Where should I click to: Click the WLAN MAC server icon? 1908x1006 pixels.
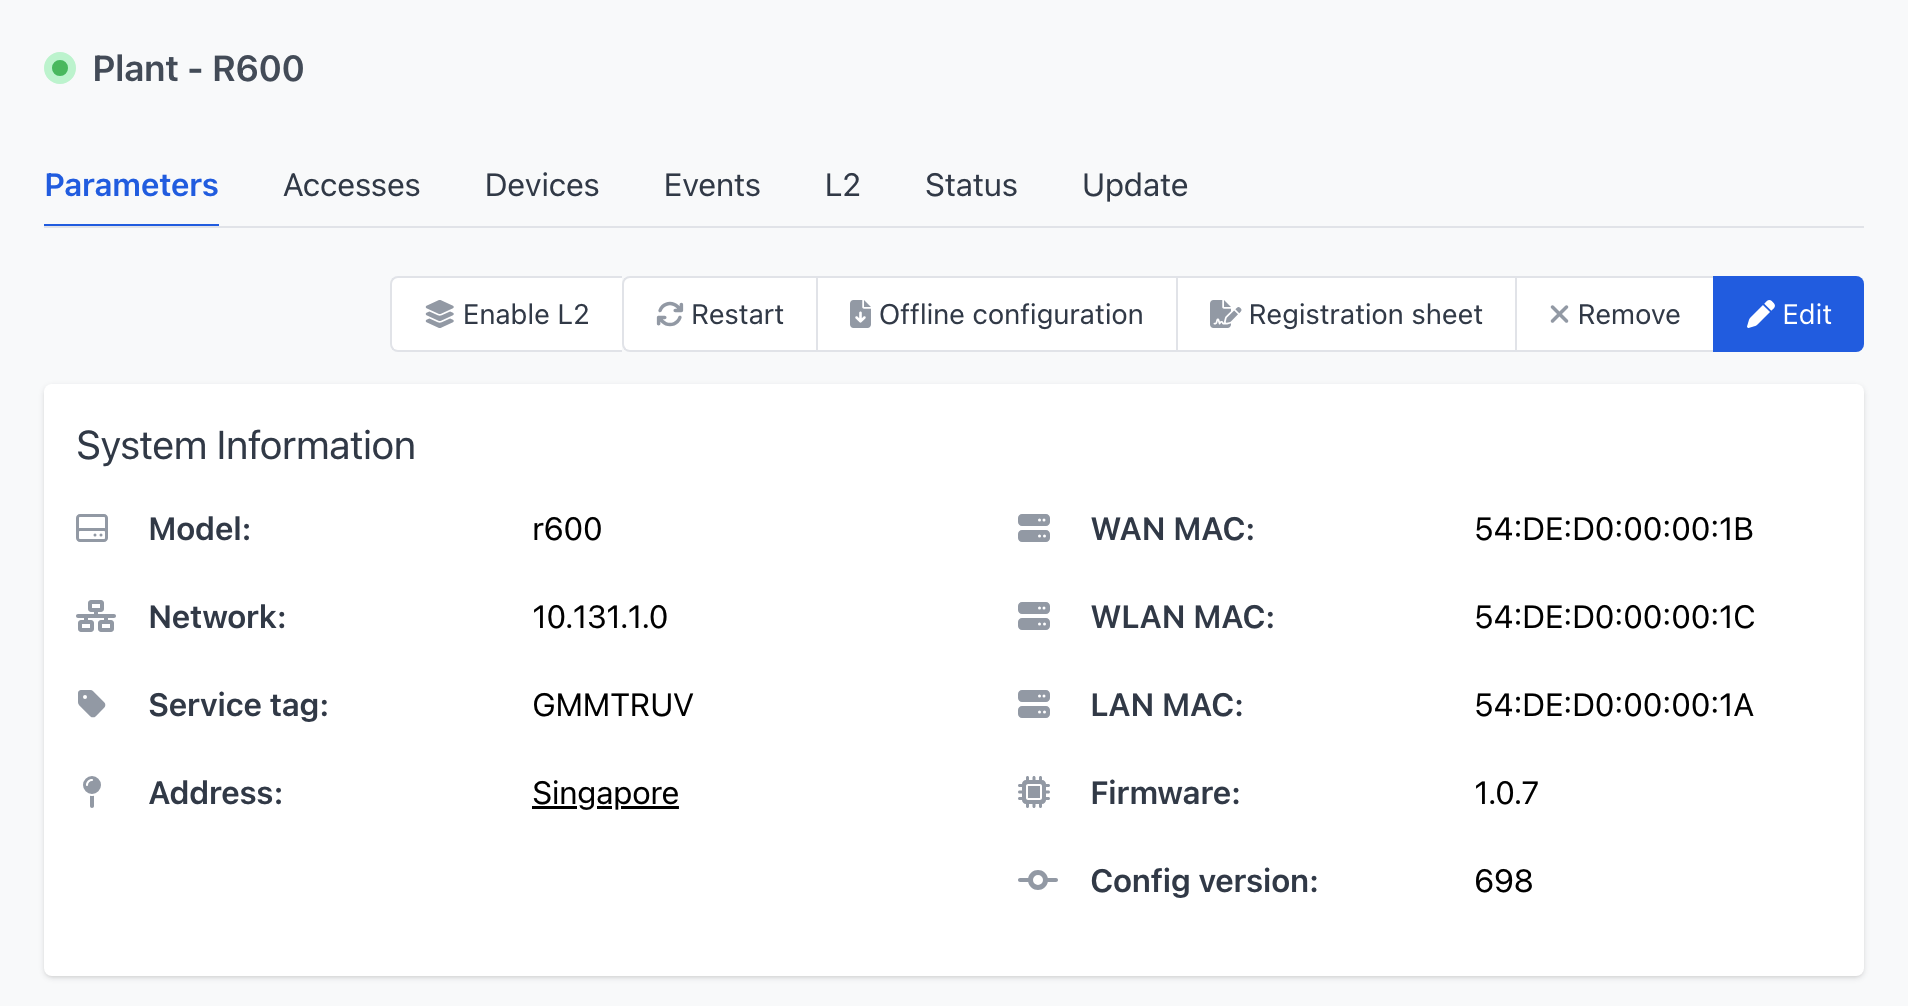[x=1034, y=616]
